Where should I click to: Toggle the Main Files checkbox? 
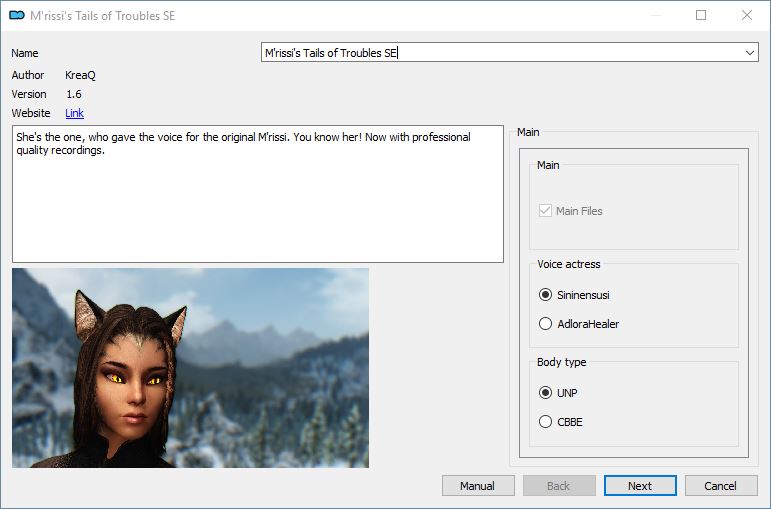(x=545, y=211)
